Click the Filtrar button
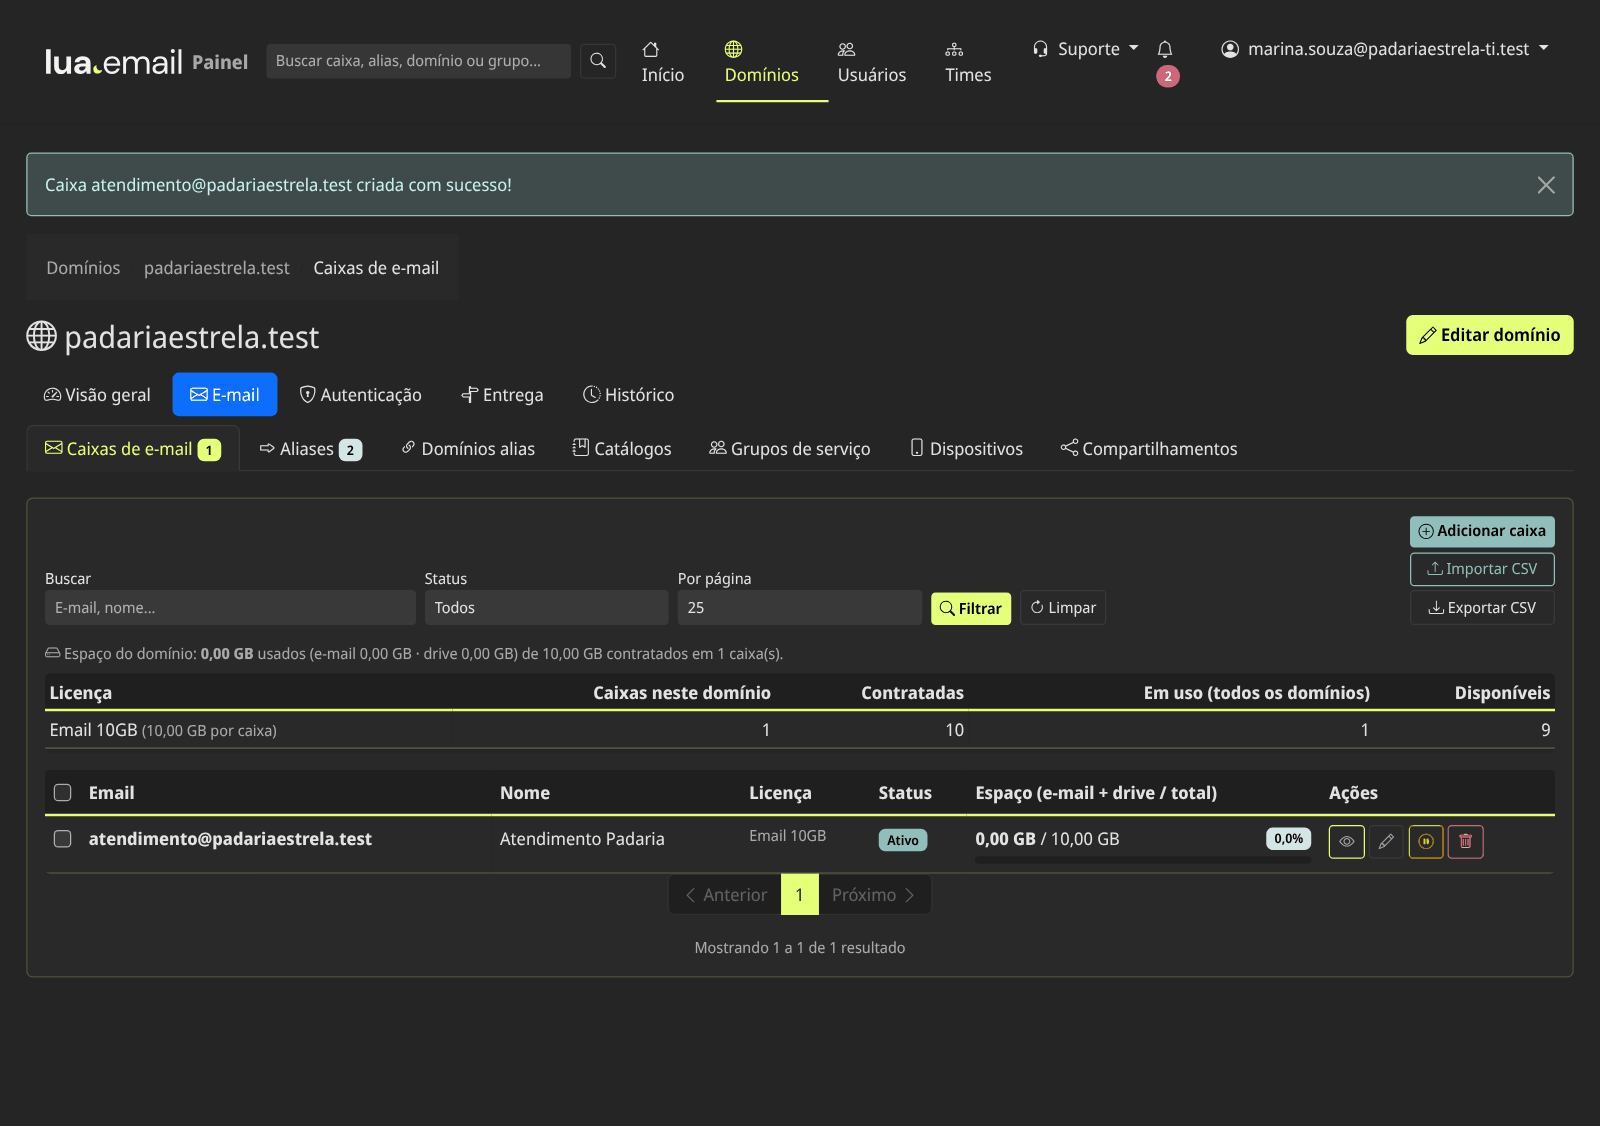This screenshot has width=1600, height=1126. point(971,608)
